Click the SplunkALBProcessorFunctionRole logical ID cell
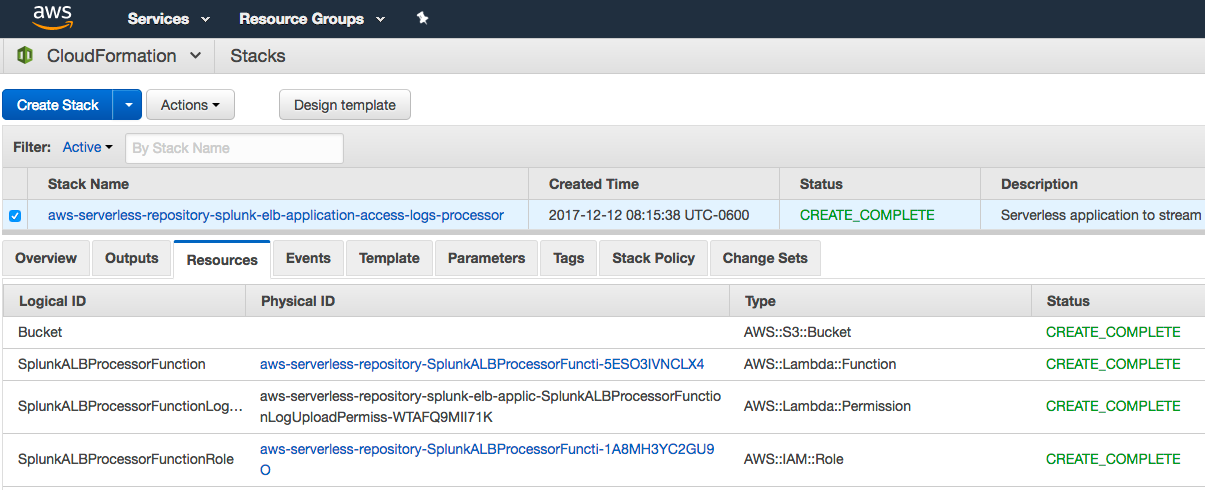The width and height of the screenshot is (1205, 490). (x=126, y=459)
